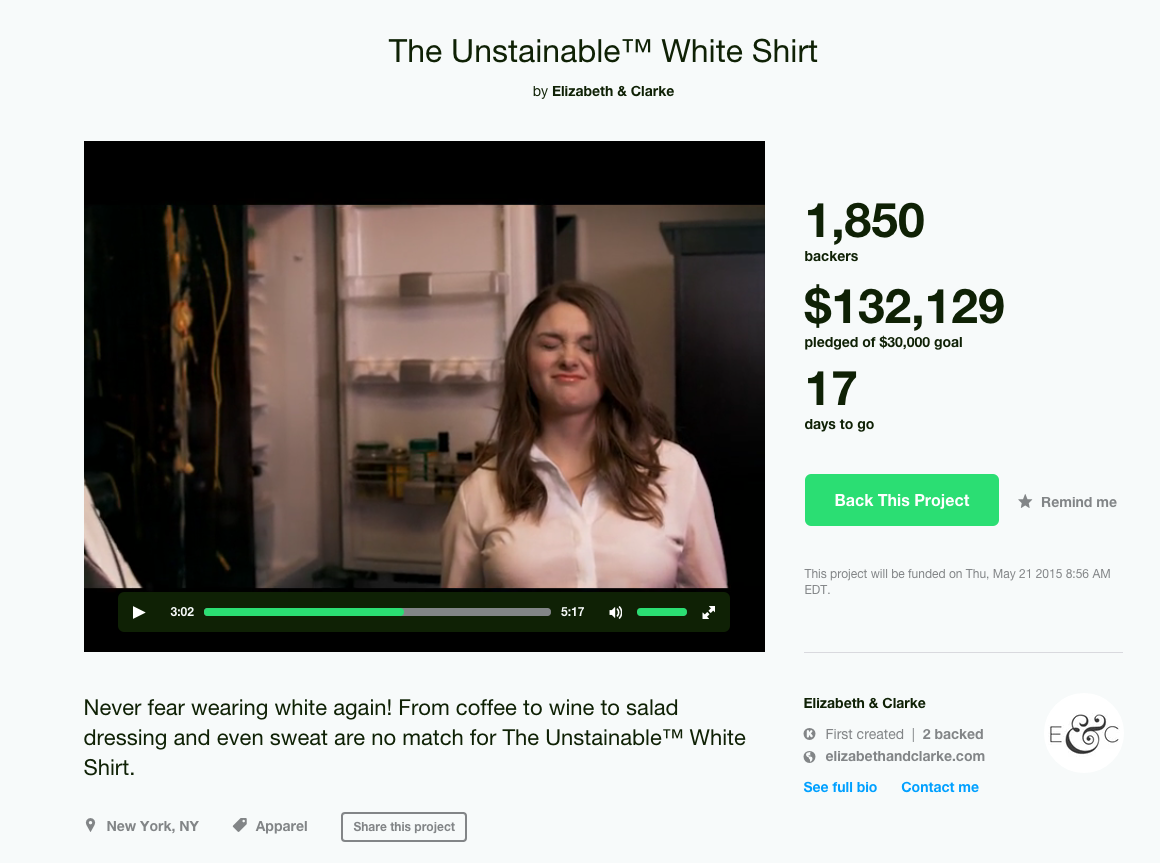Adjust the video volume slider

pyautogui.click(x=662, y=612)
